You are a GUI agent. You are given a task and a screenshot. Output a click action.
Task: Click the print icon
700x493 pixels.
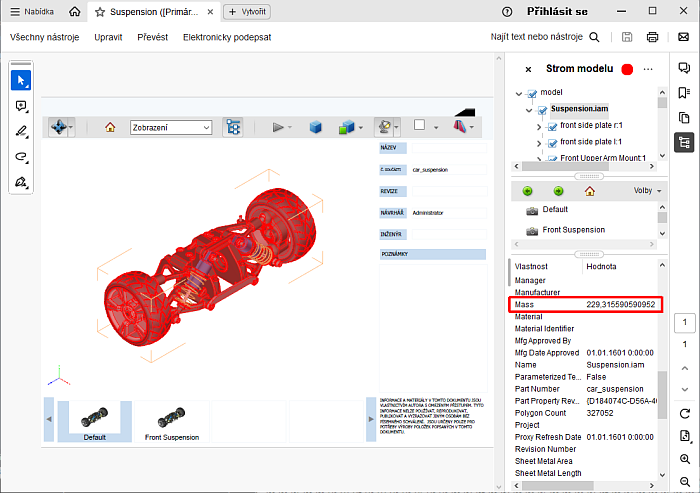click(x=653, y=37)
